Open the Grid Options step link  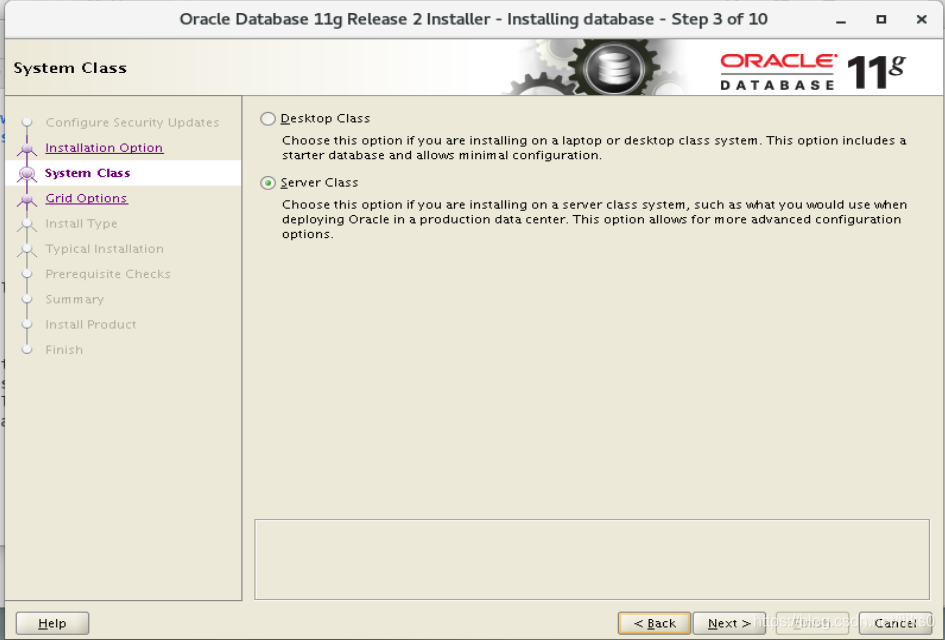(x=86, y=198)
